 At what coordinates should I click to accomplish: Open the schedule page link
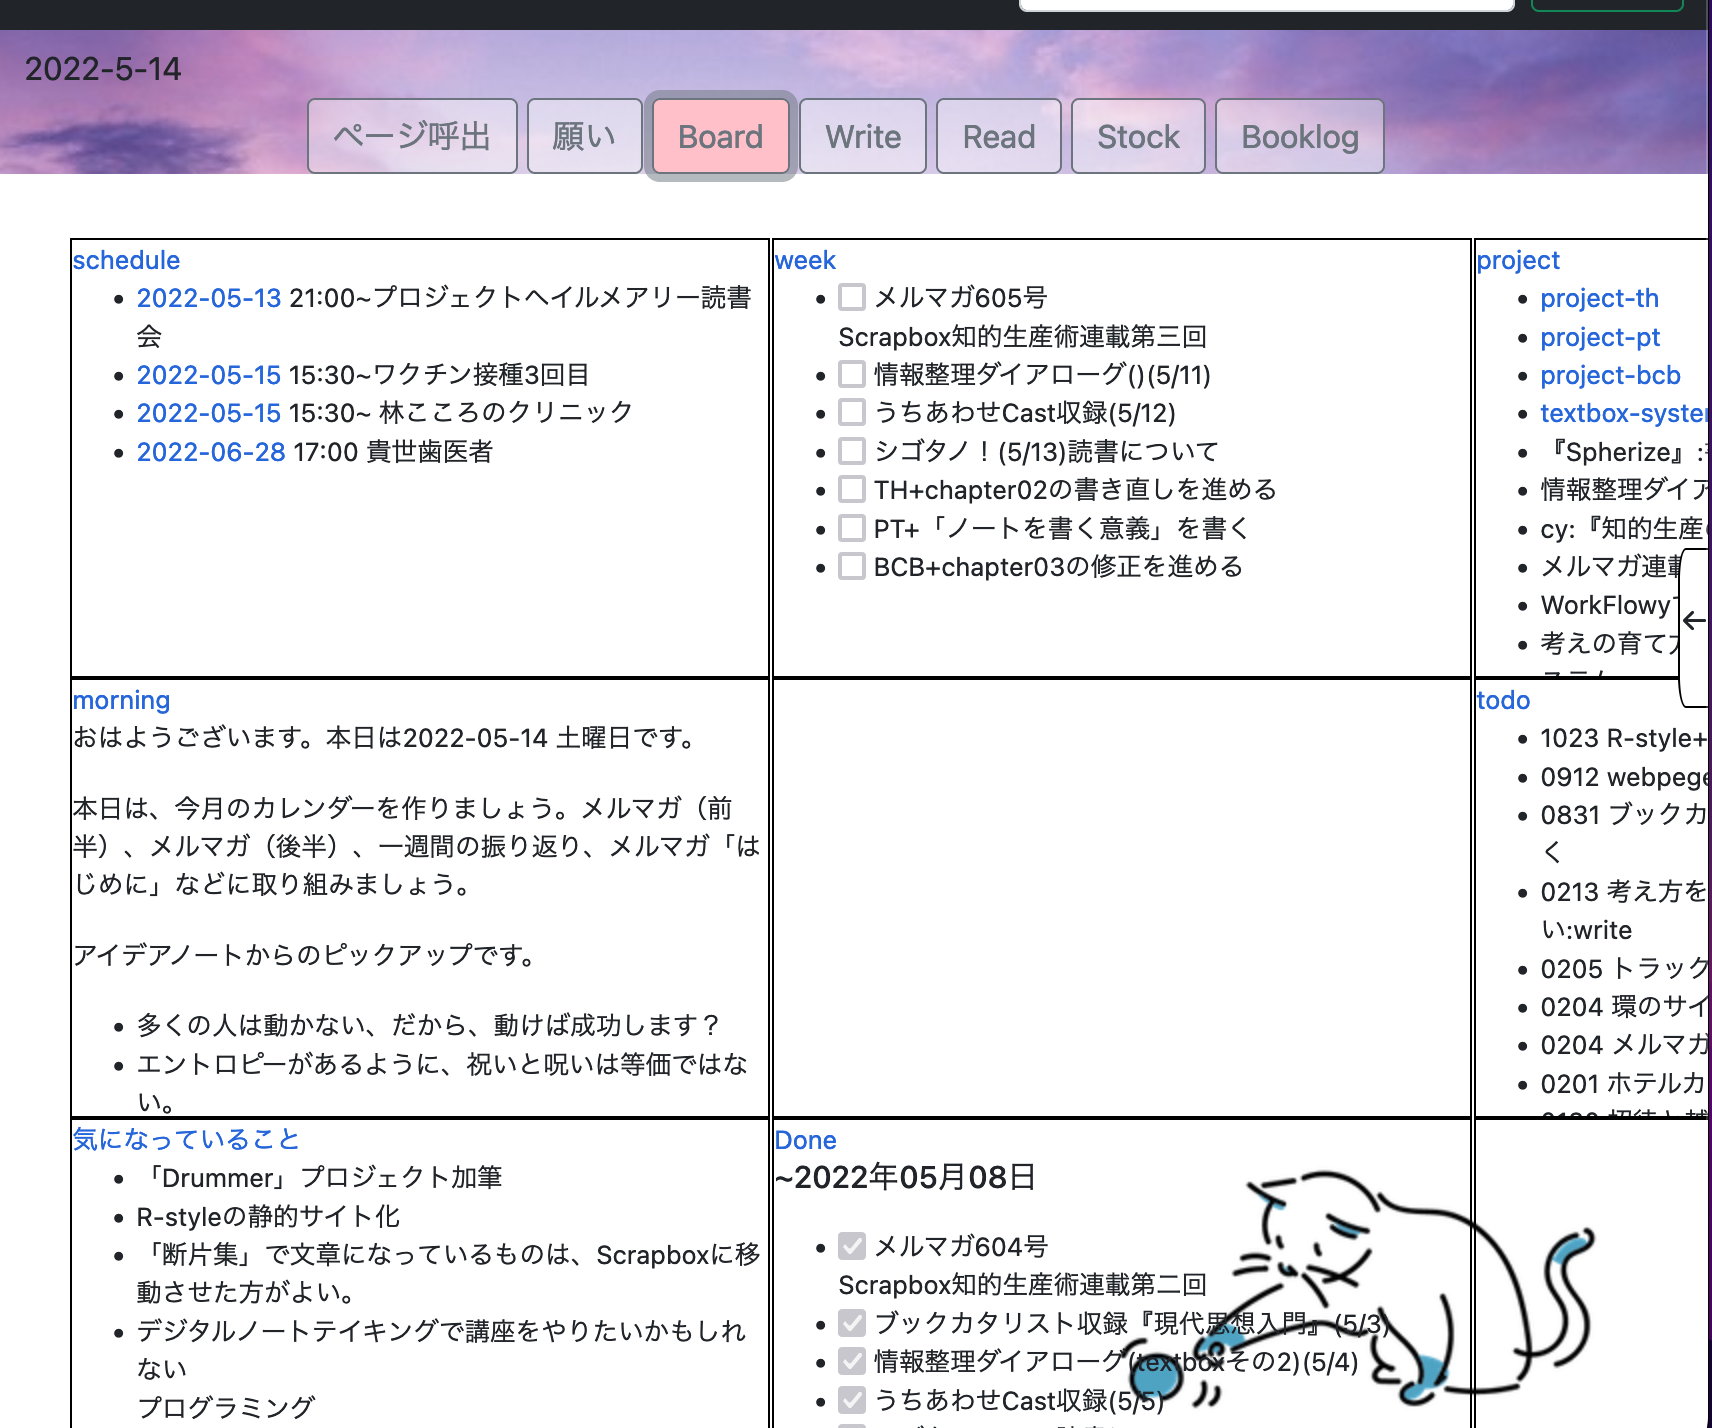[125, 260]
